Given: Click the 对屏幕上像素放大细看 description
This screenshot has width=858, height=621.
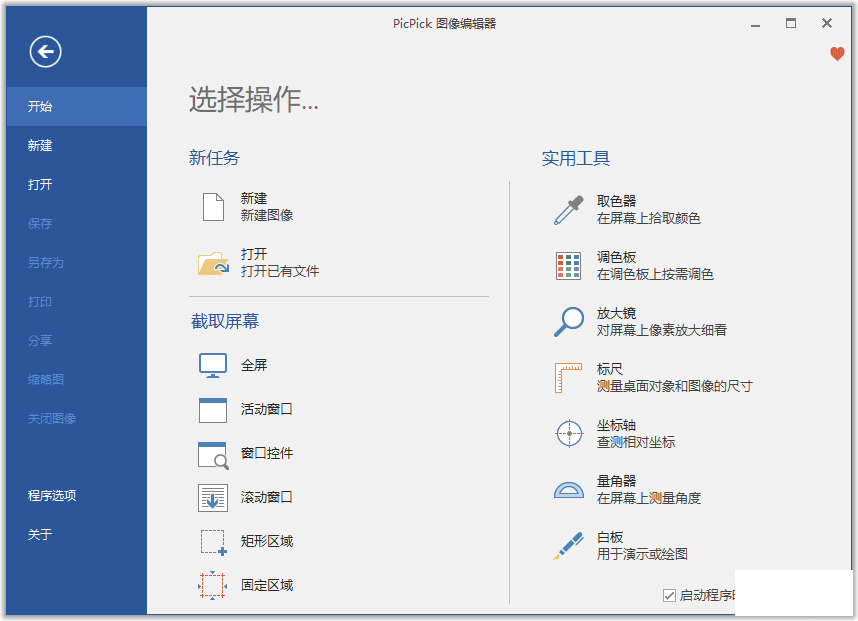Looking at the screenshot, I should point(662,330).
